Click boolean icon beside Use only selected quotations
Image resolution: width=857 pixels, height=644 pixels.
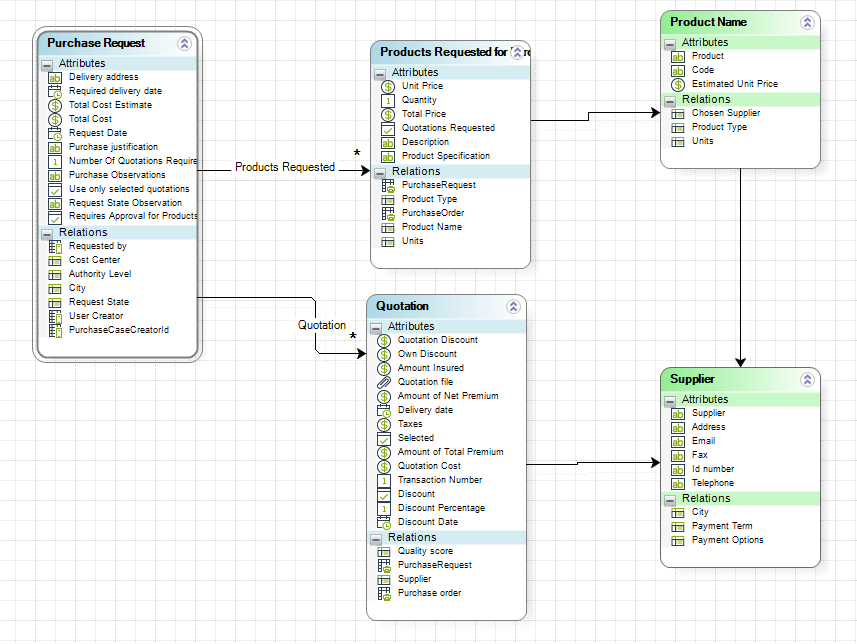tap(55, 189)
